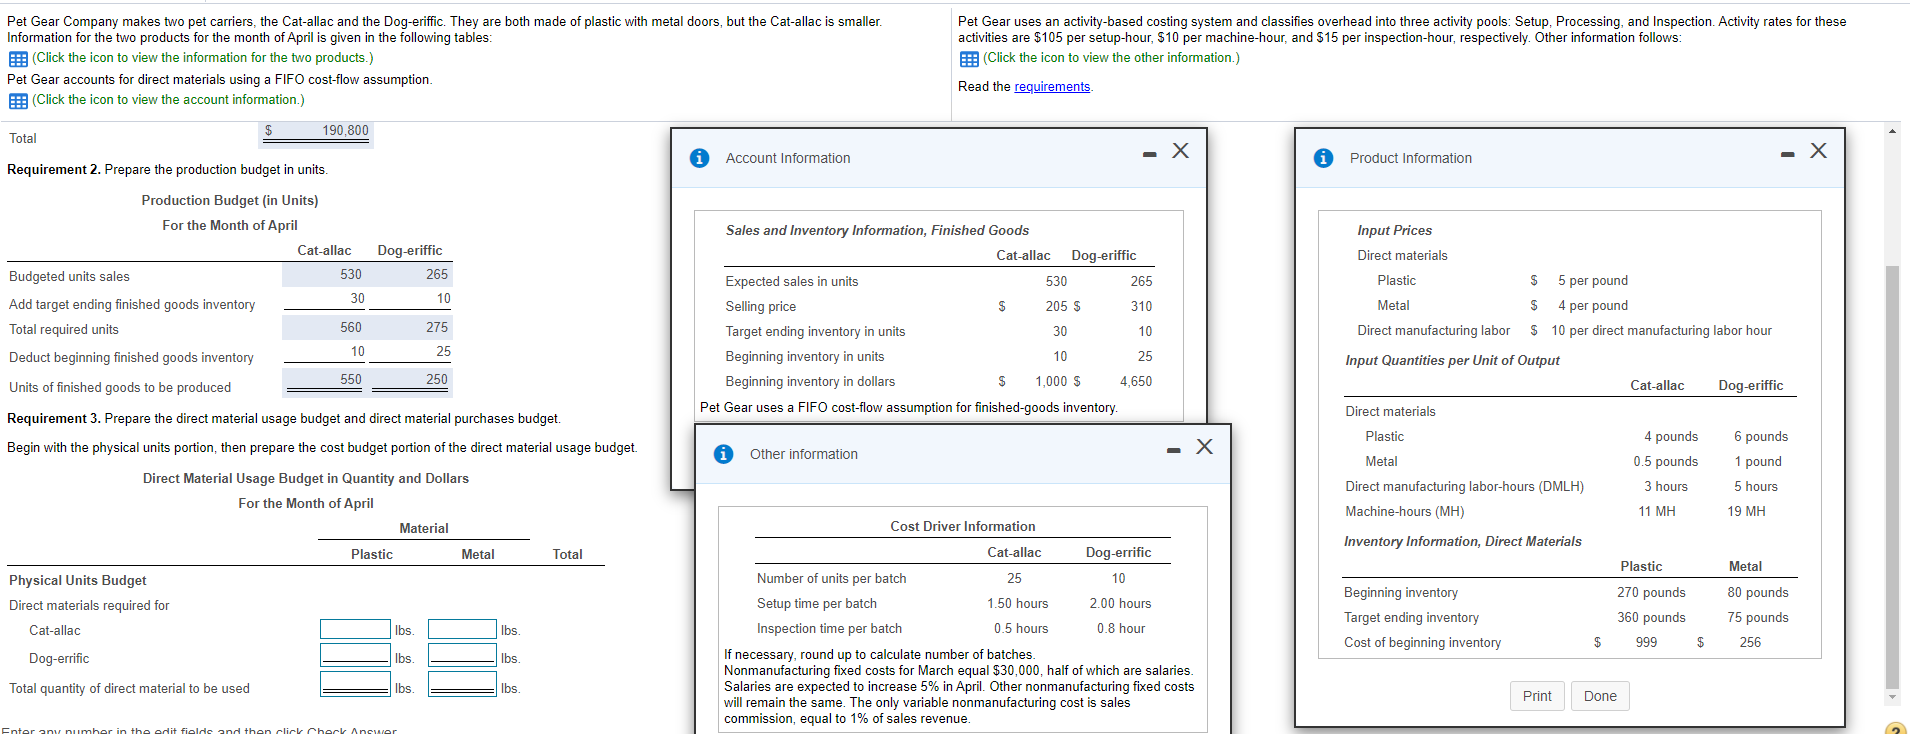Click the total Plastic quantity input field
The image size is (1910, 734).
point(355,684)
